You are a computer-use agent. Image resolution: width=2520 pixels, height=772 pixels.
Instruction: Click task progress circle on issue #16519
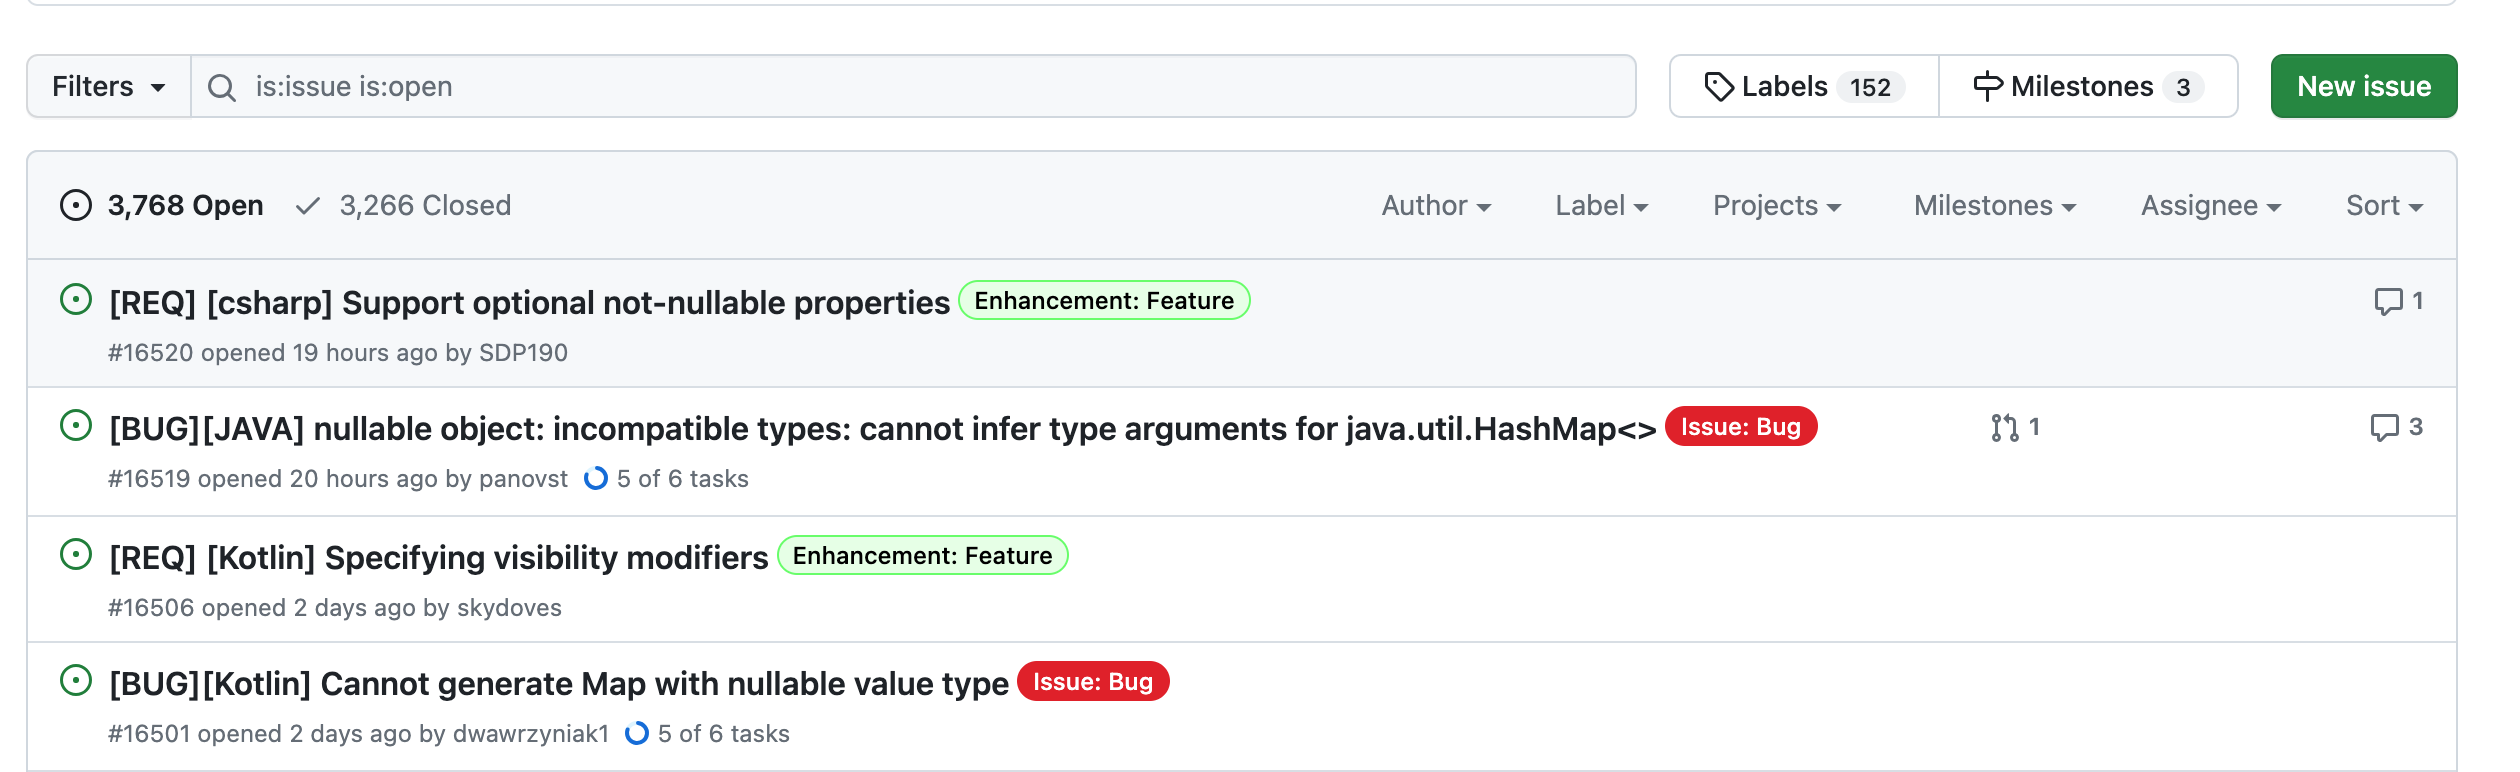coord(596,479)
